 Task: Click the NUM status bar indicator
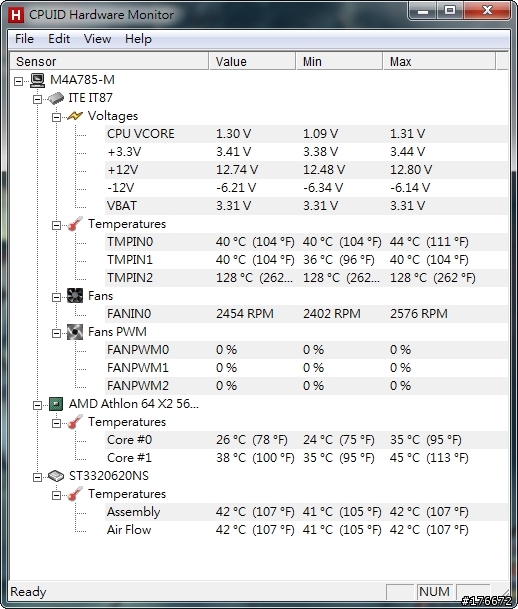(x=434, y=592)
